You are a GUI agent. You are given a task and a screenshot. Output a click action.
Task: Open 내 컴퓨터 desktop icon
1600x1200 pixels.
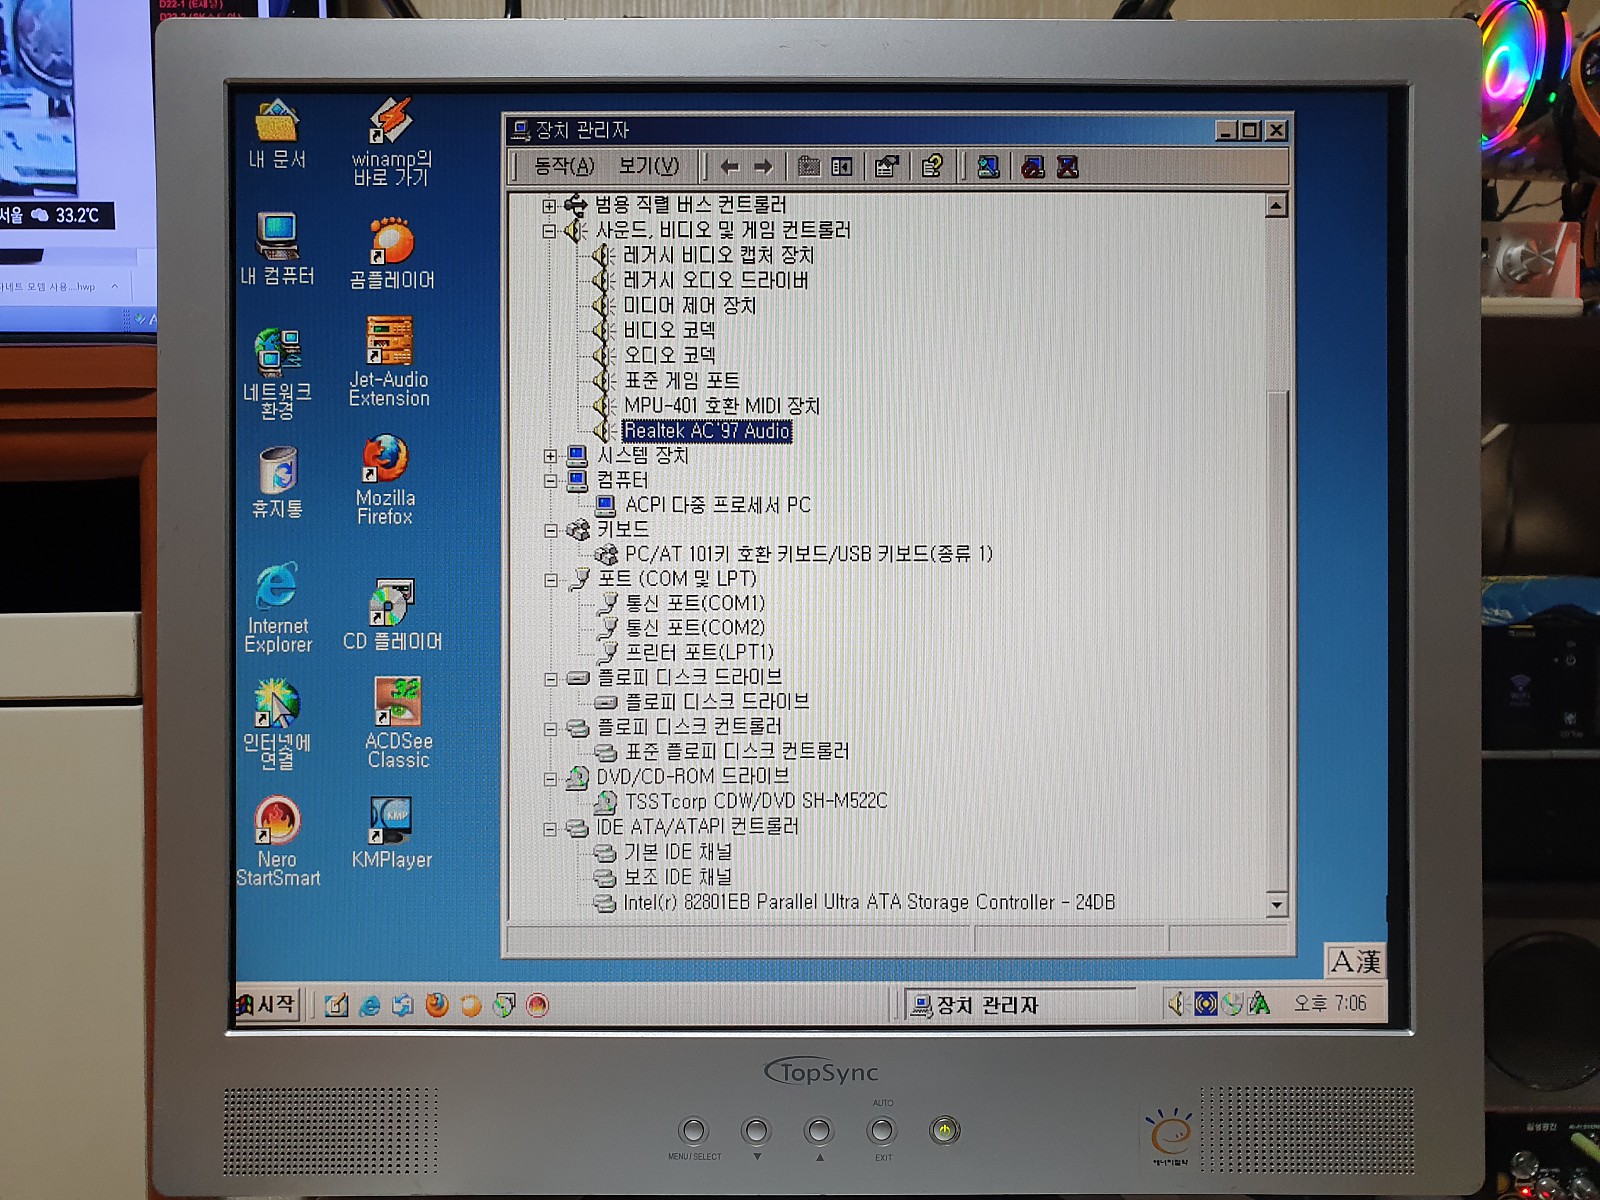click(277, 250)
